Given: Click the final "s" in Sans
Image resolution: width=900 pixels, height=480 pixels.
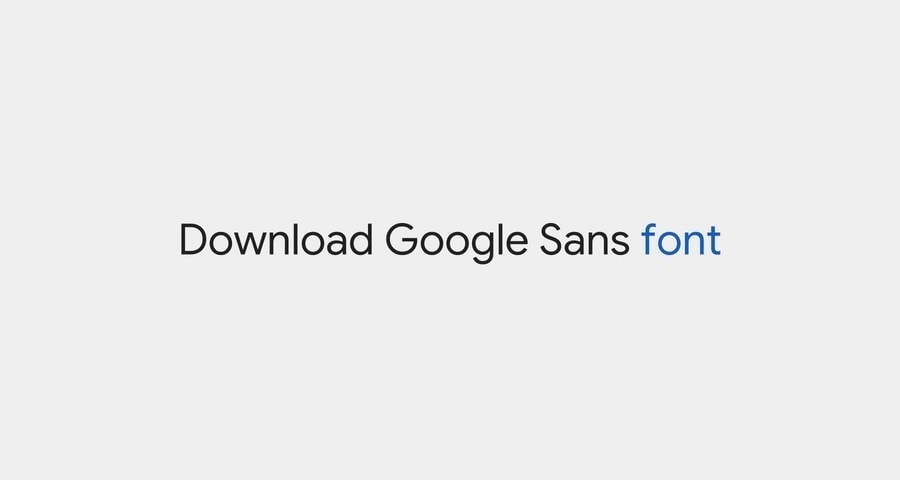Looking at the screenshot, I should point(620,243).
